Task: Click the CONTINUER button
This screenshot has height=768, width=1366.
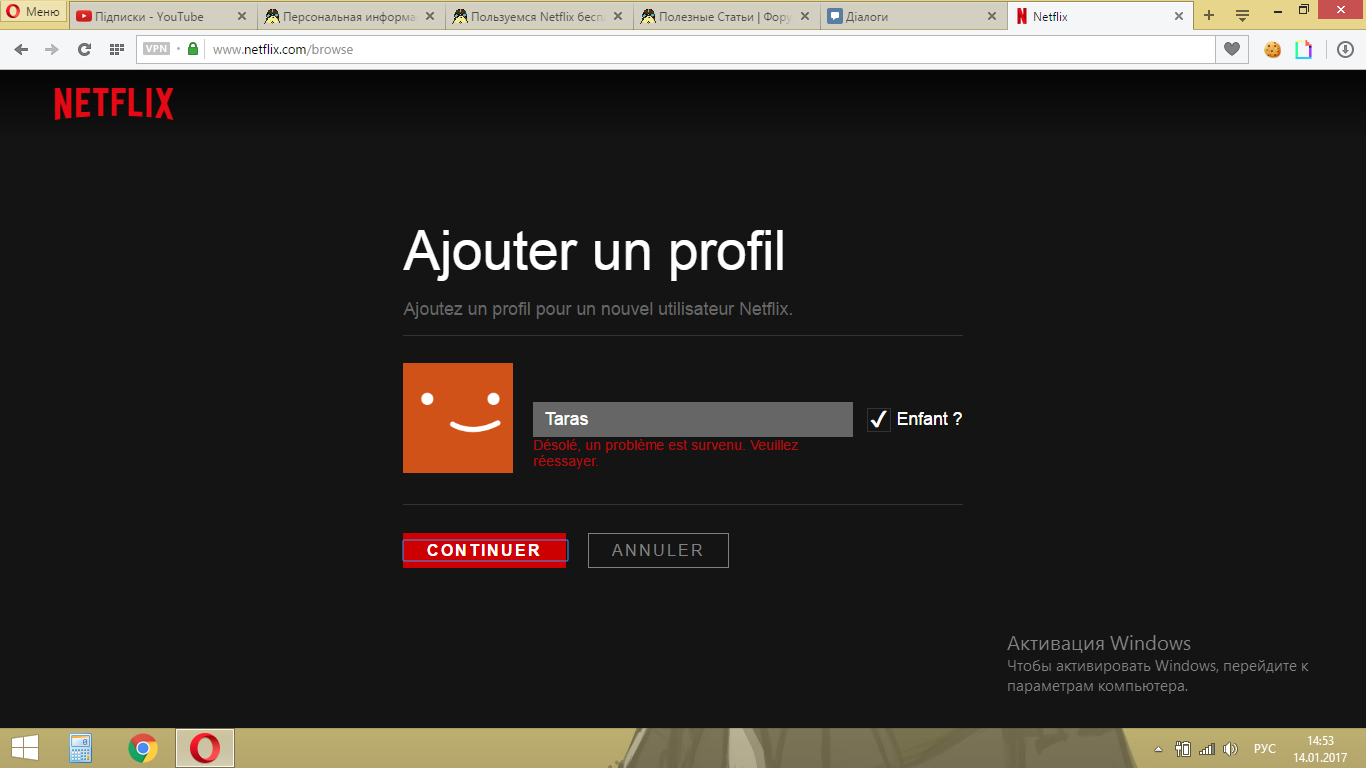Action: point(485,550)
